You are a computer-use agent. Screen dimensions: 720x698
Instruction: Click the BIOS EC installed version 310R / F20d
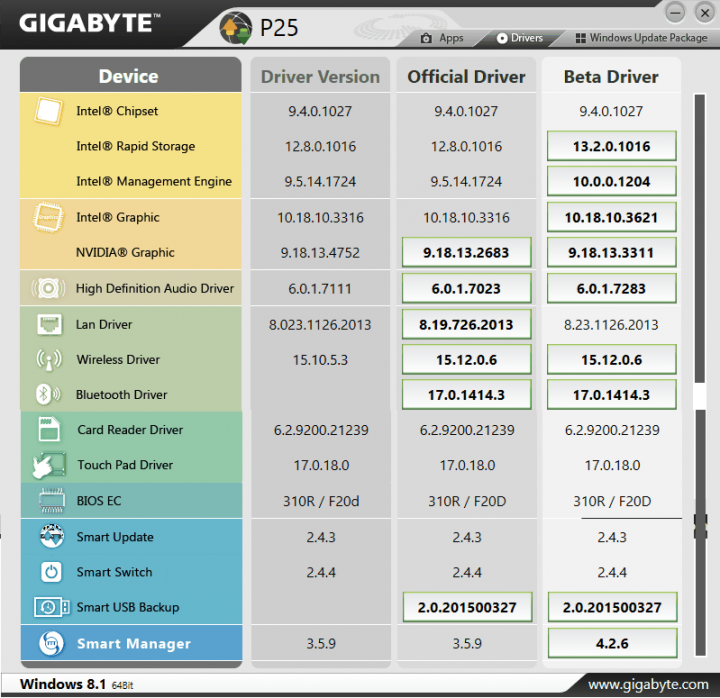[x=321, y=501]
